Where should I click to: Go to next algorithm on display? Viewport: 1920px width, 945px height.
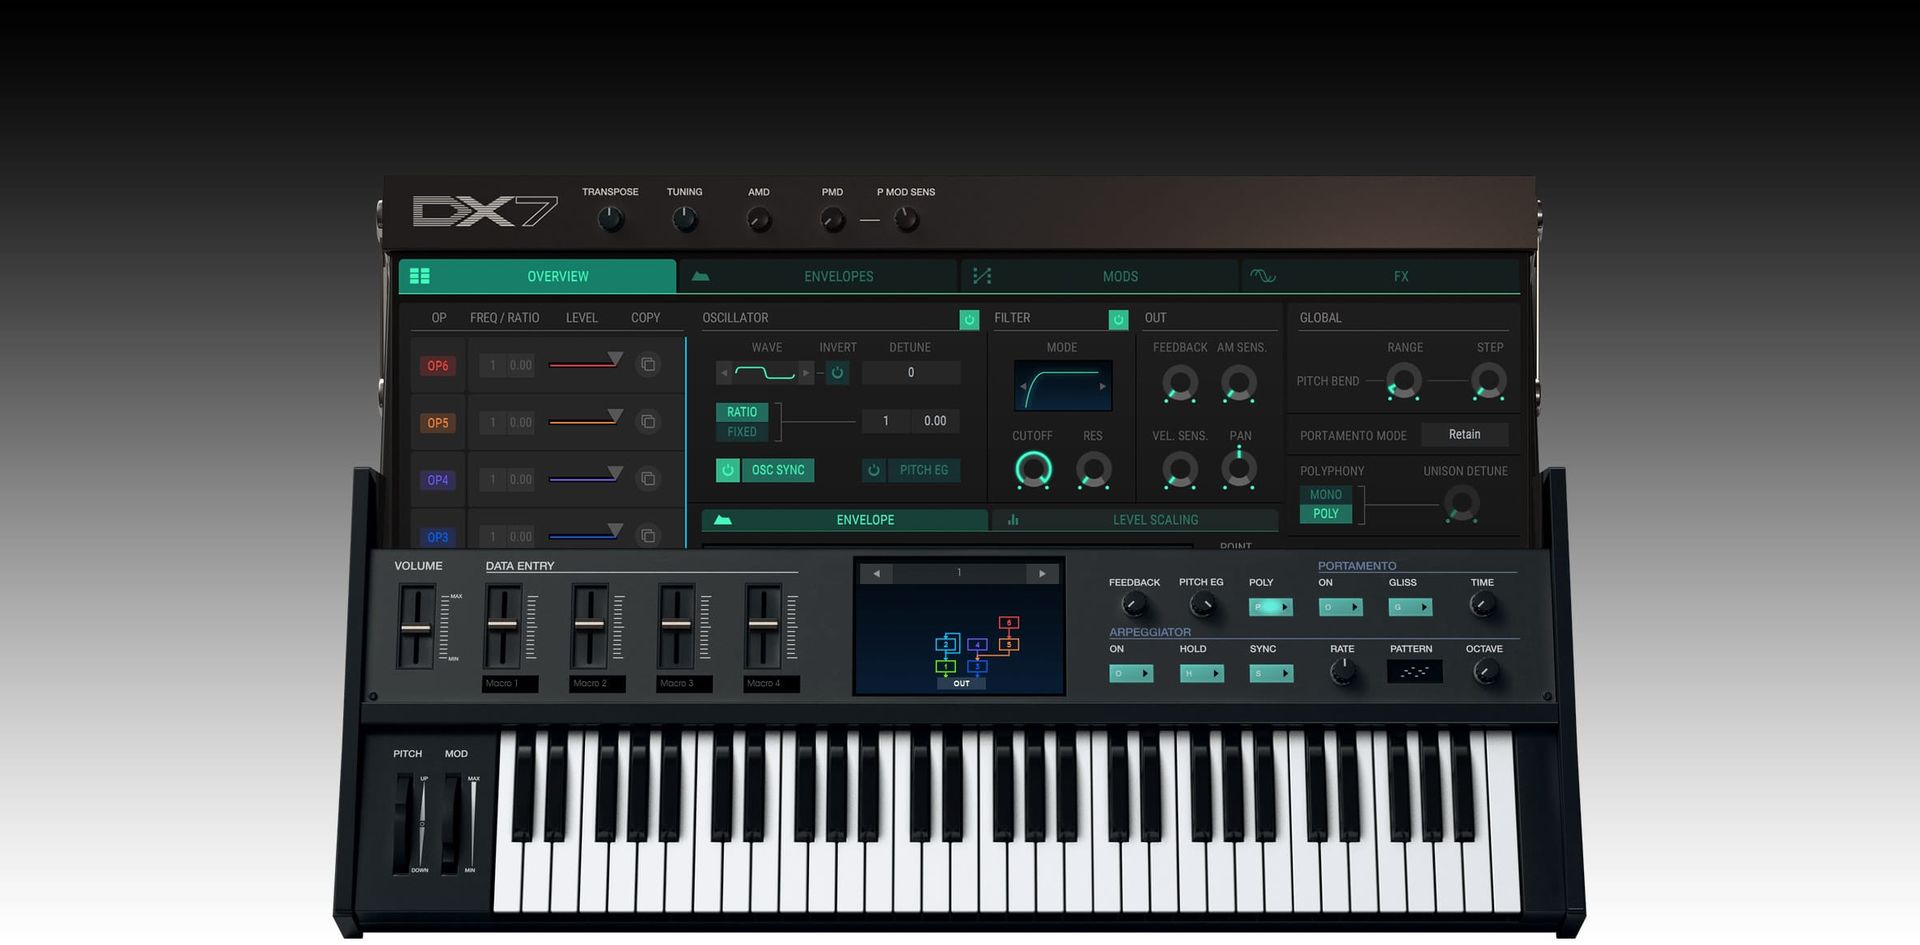(1042, 574)
